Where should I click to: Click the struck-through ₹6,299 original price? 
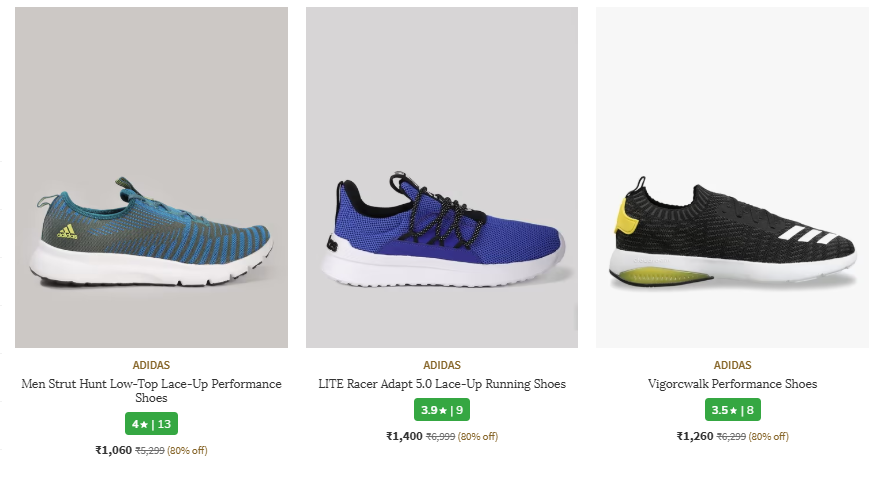(x=731, y=436)
